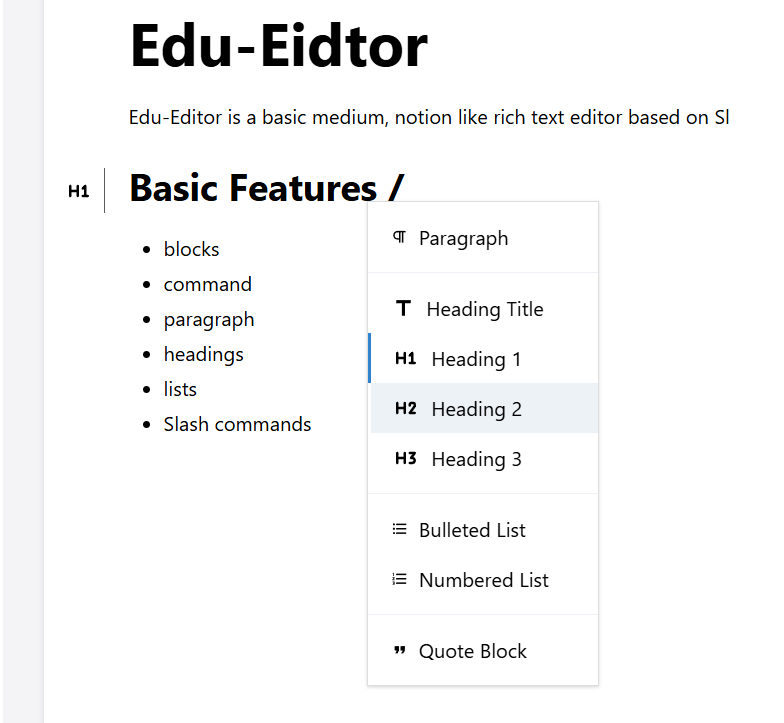Viewport: 784px width, 723px height.
Task: Choose Heading Title block option
Action: pyautogui.click(x=484, y=309)
